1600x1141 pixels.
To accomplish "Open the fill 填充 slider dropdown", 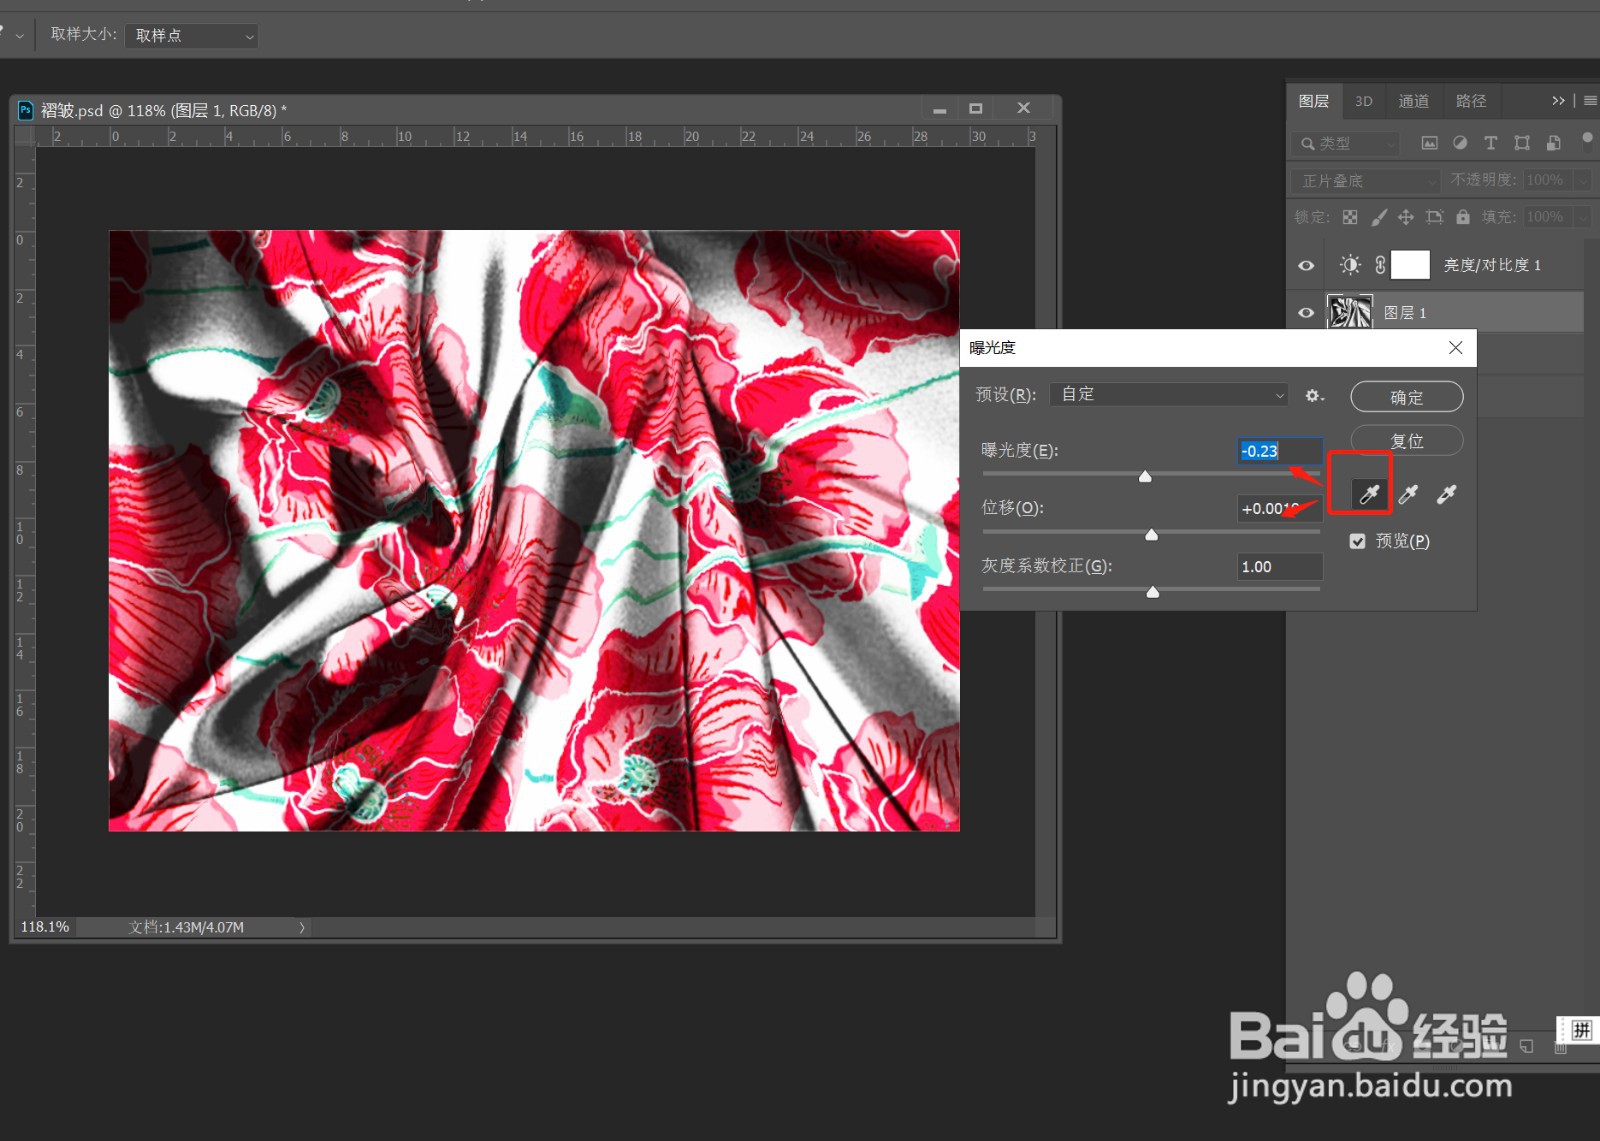I will click(x=1581, y=217).
